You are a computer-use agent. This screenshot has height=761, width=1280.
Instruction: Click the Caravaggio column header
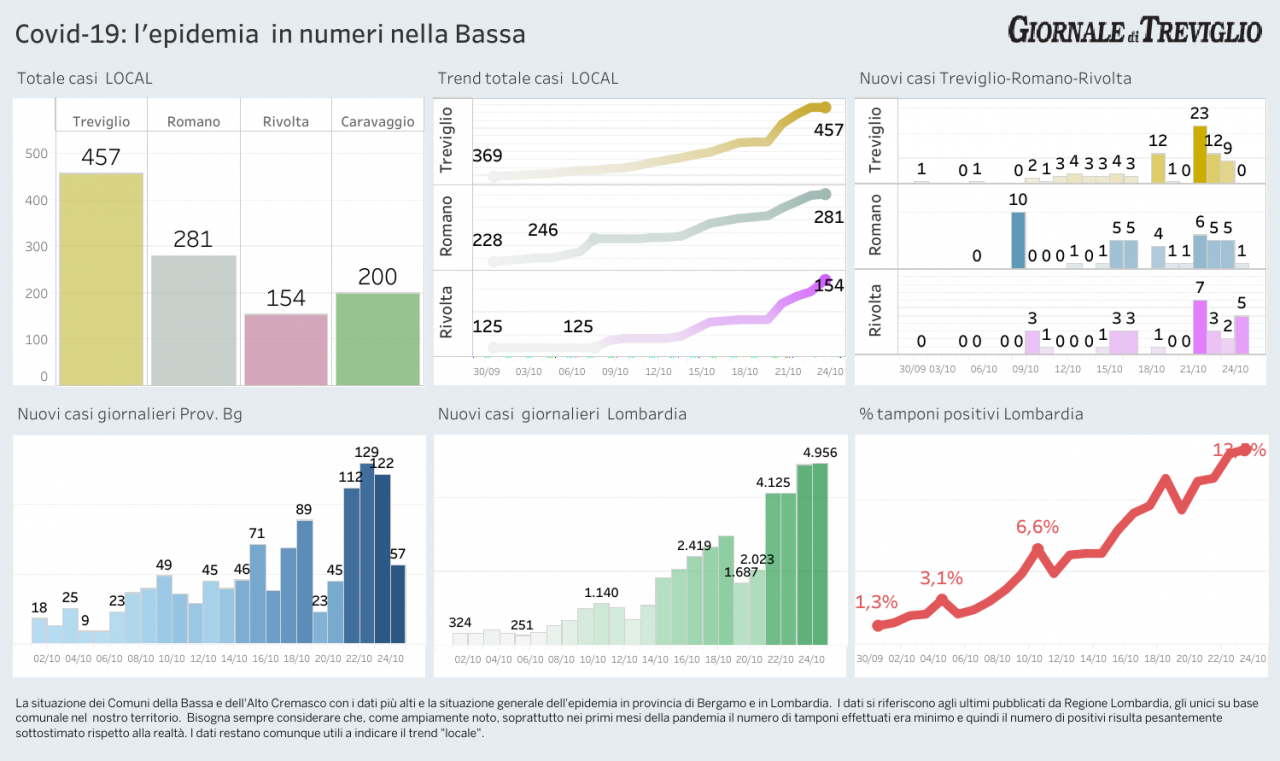coord(378,121)
